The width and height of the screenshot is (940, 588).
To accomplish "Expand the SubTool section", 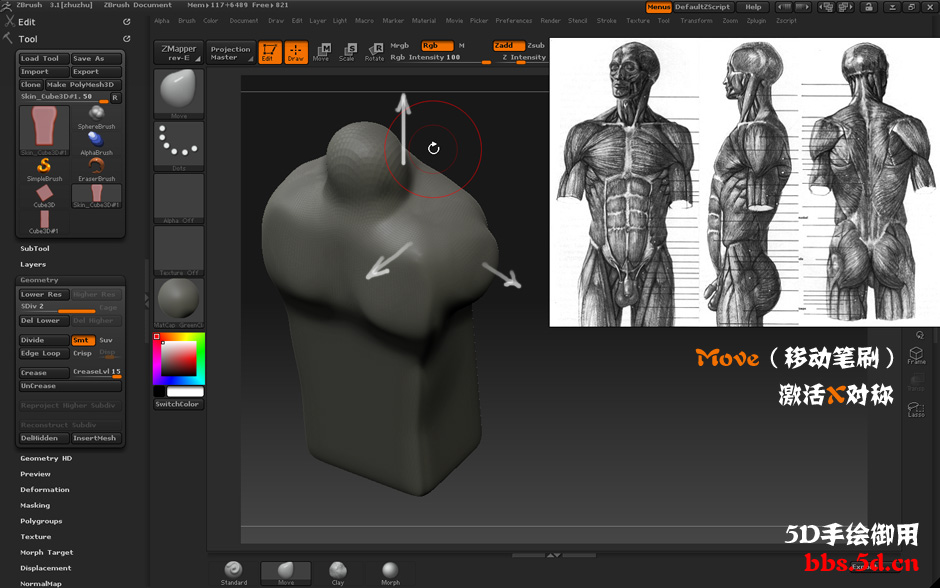I will [x=35, y=248].
